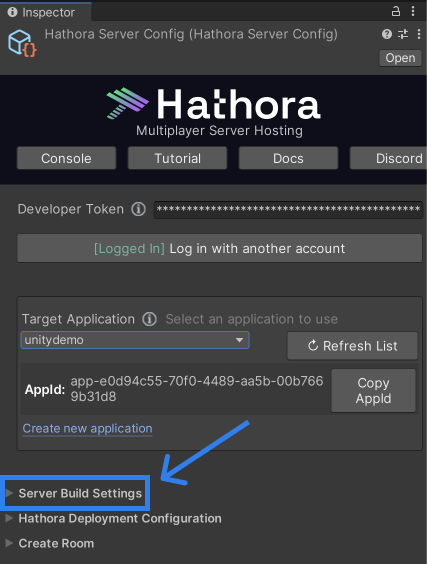
Task: Click the Developer Token field
Action: point(288,209)
